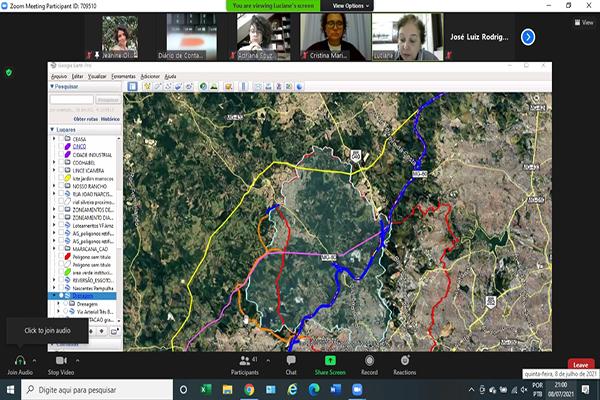
Task: Check the COOHABEL folder checkbox
Action: 60,162
